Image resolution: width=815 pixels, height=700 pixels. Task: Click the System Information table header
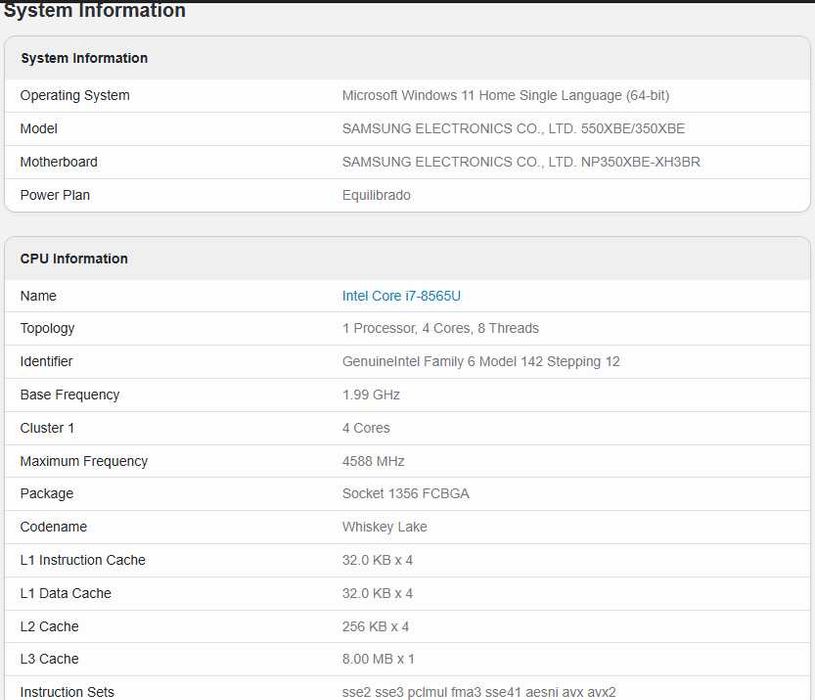(x=84, y=58)
